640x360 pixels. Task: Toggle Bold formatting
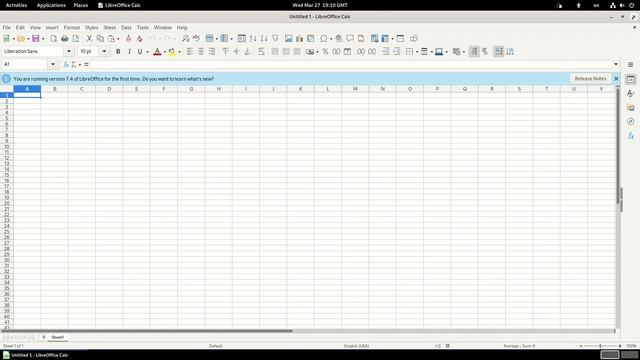tap(118, 51)
